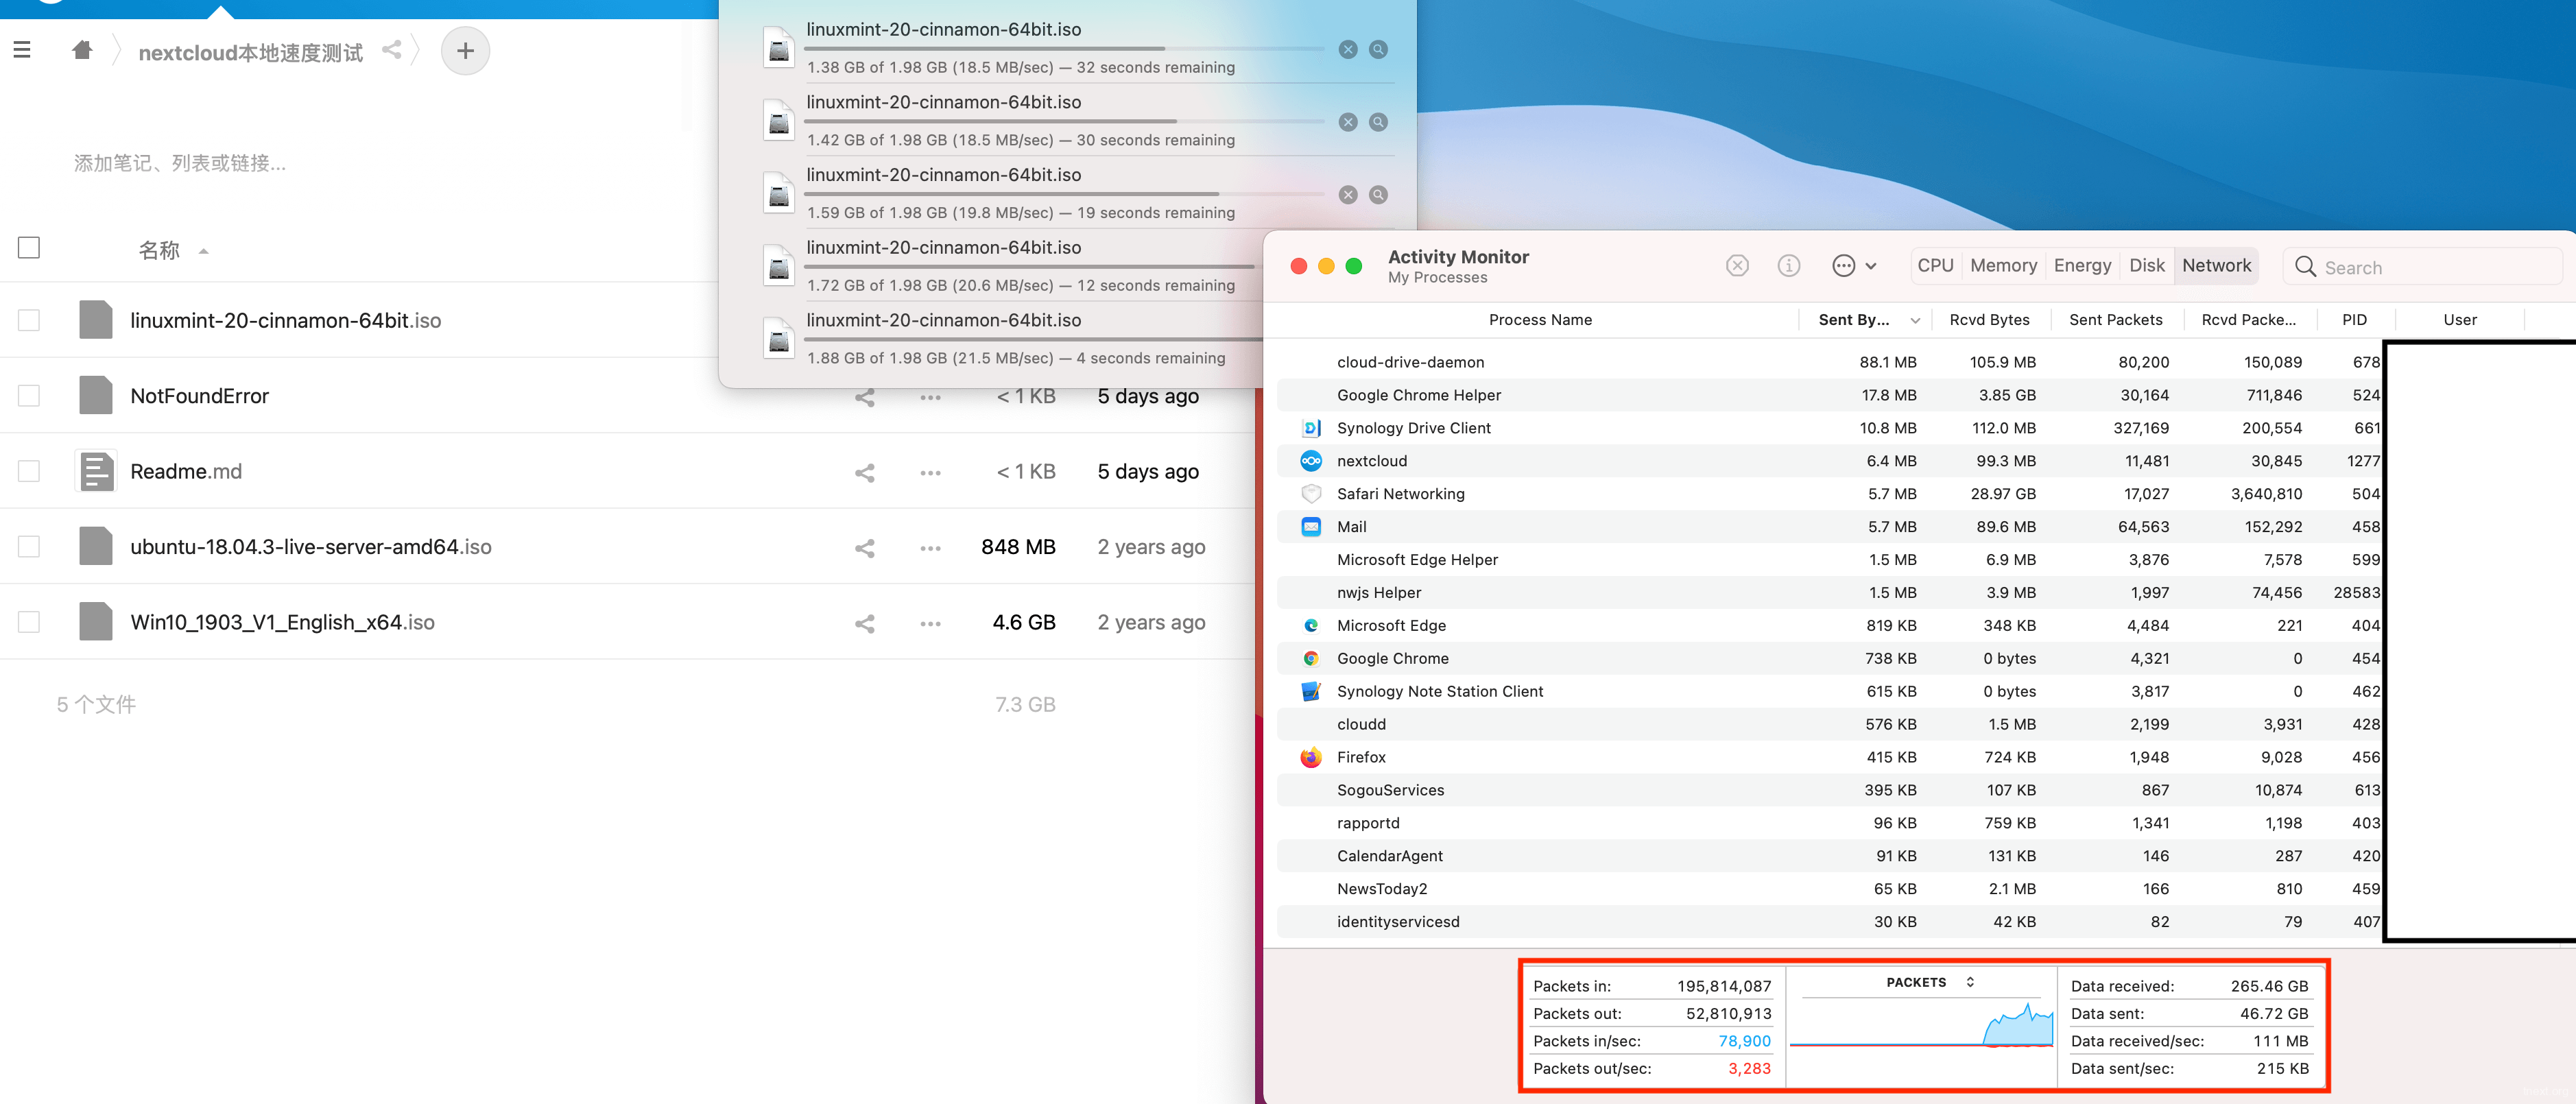Open the Energy tab

(2082, 265)
